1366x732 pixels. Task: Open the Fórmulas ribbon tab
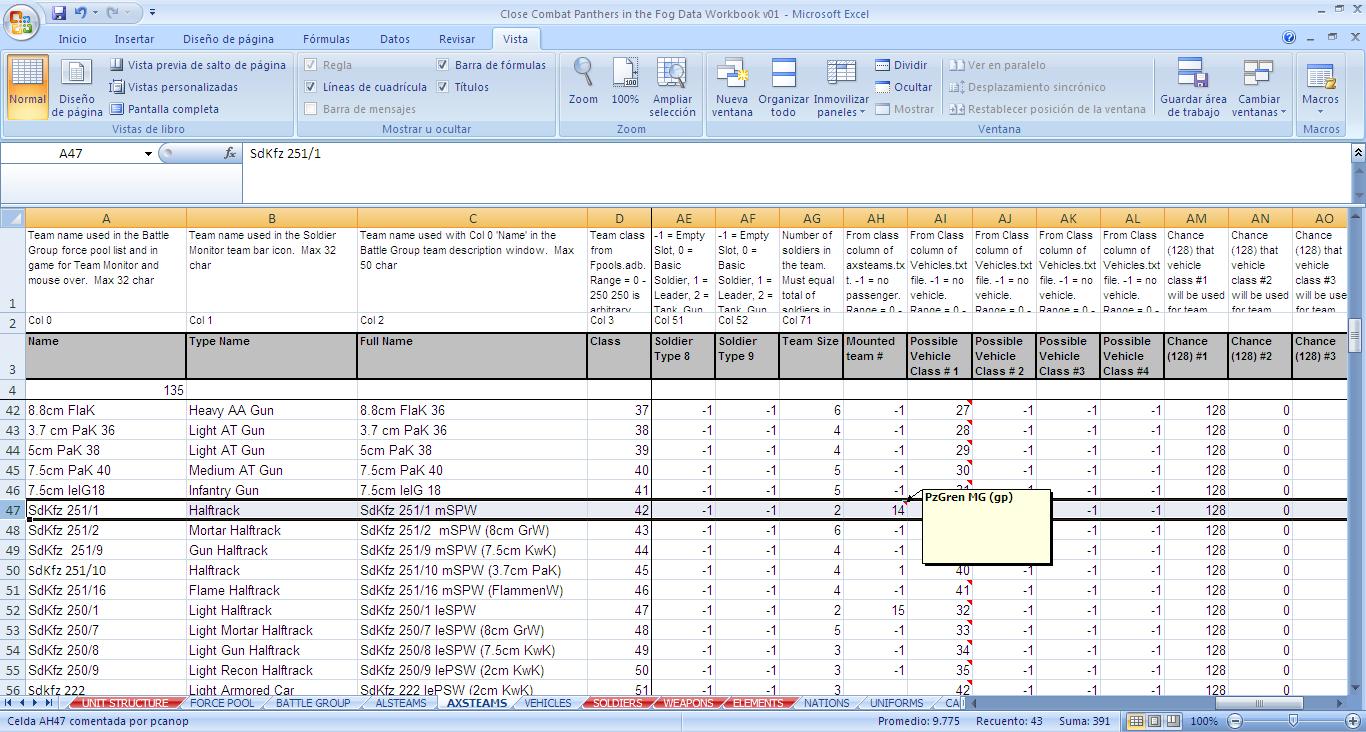pyautogui.click(x=327, y=39)
